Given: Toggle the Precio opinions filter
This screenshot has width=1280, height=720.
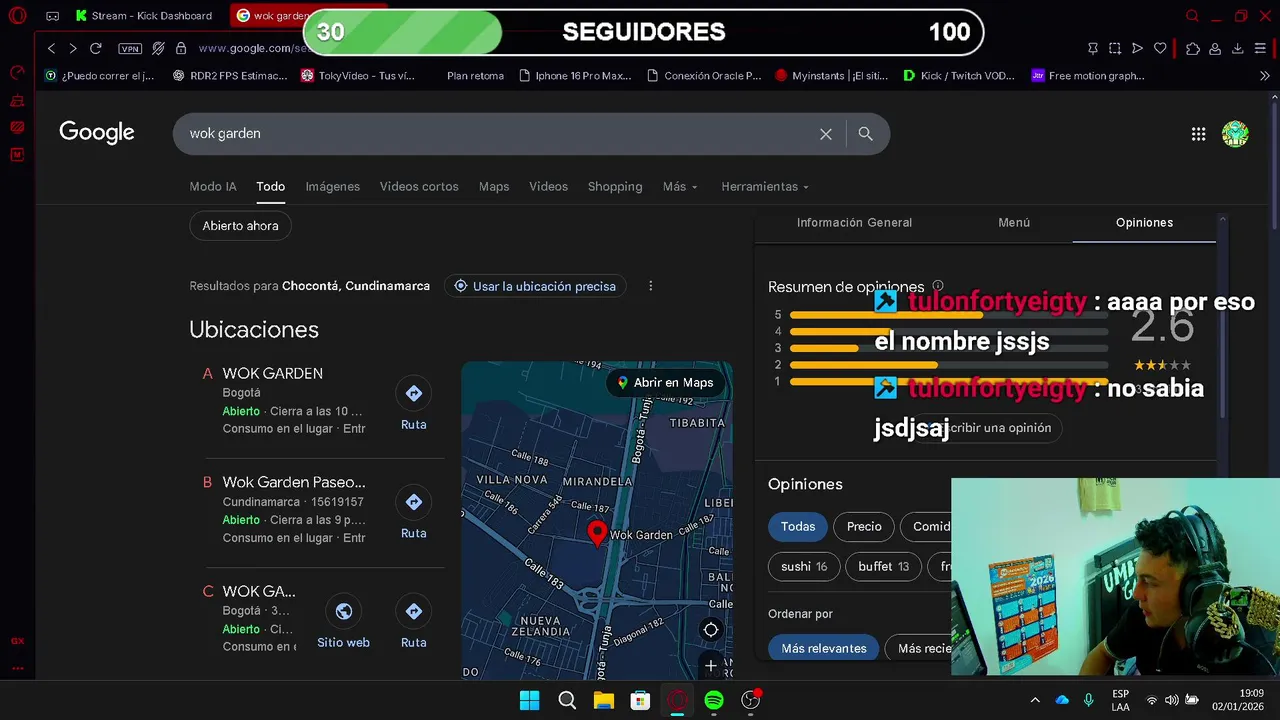Looking at the screenshot, I should pos(864,527).
